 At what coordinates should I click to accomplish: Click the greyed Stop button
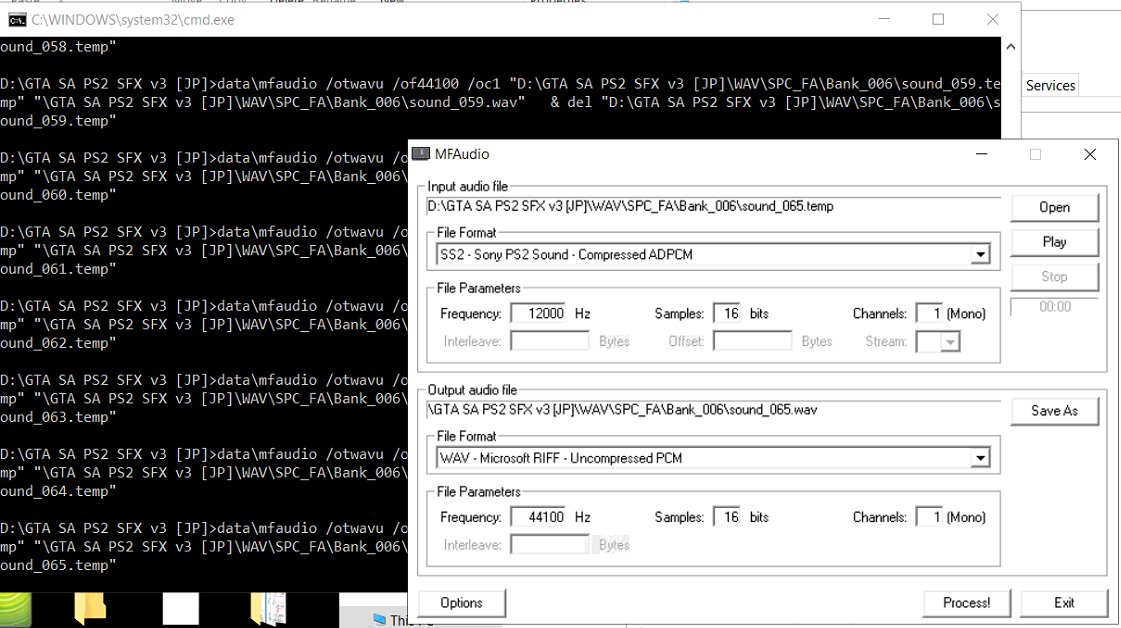tap(1054, 277)
